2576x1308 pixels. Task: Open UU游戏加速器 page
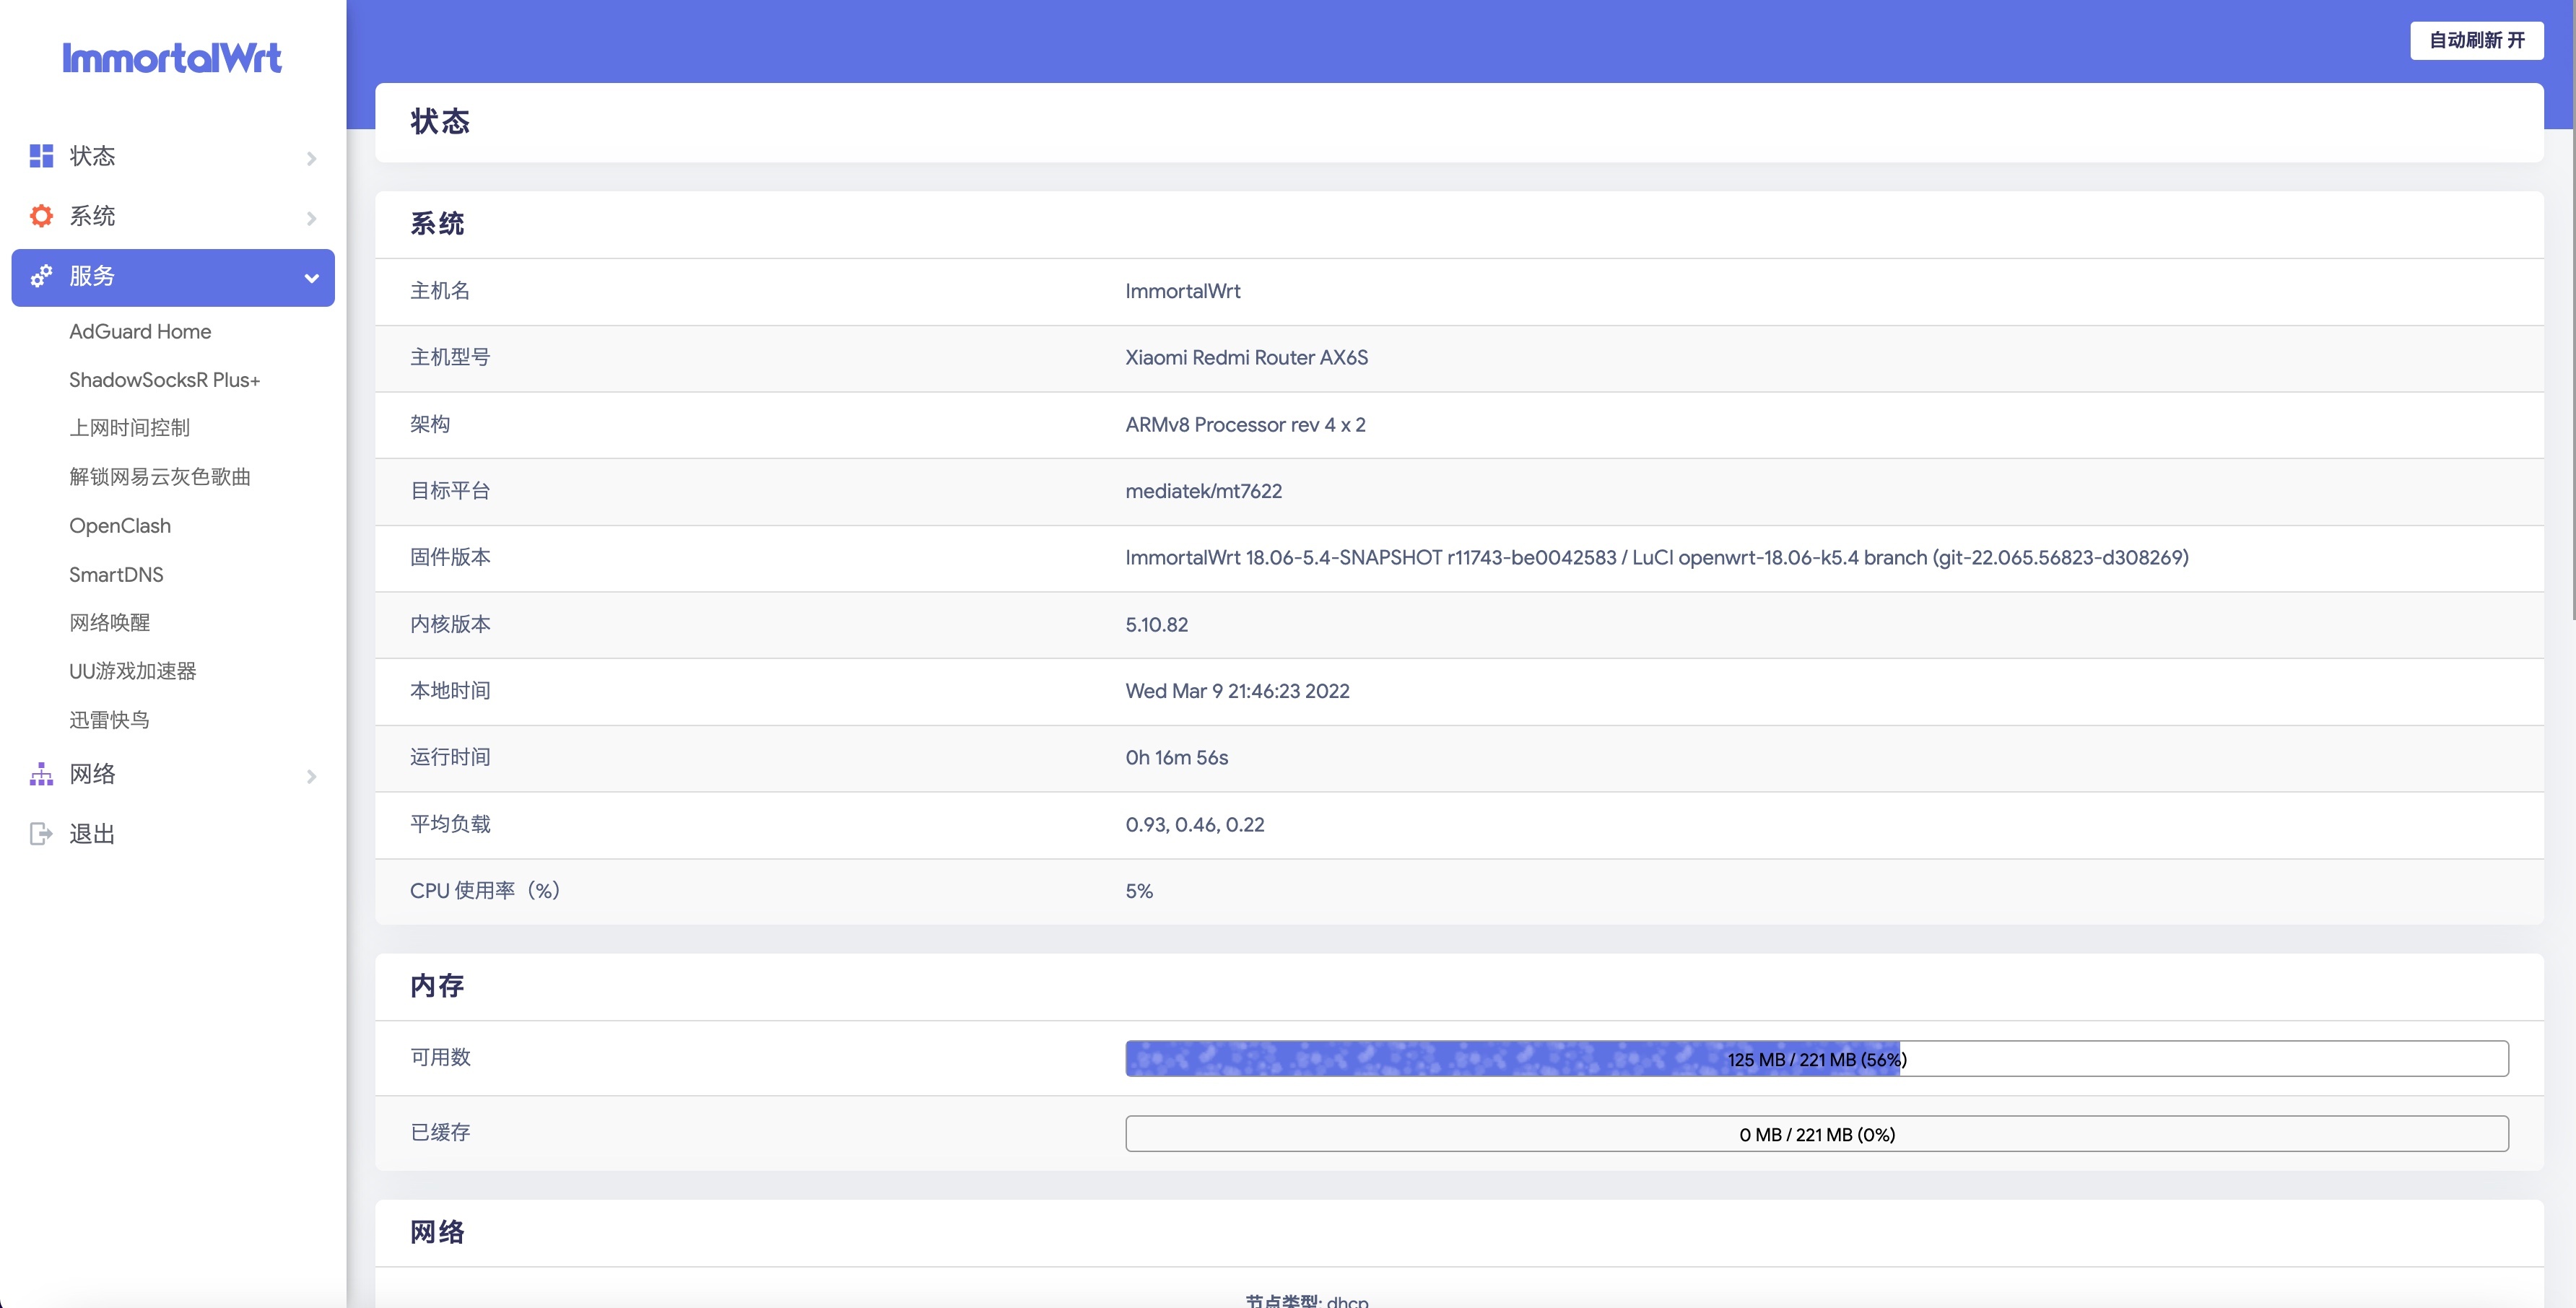click(132, 671)
